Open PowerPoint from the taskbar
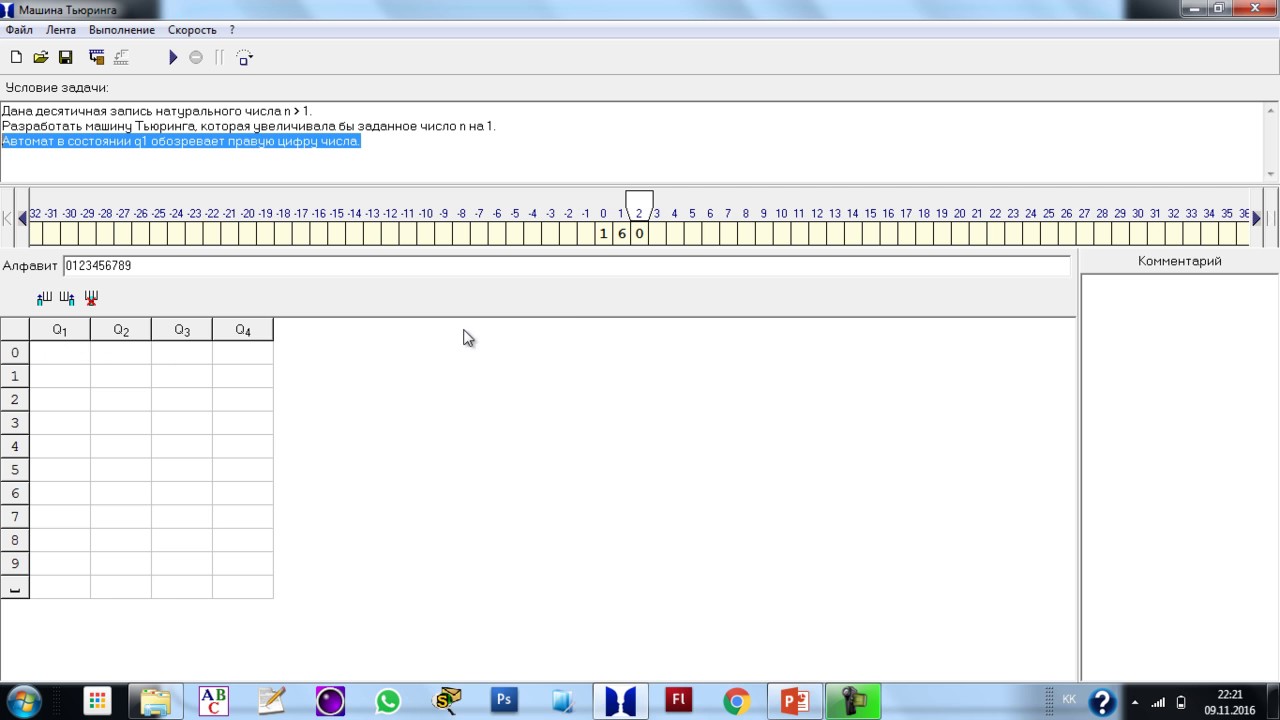1280x720 pixels. coord(795,701)
